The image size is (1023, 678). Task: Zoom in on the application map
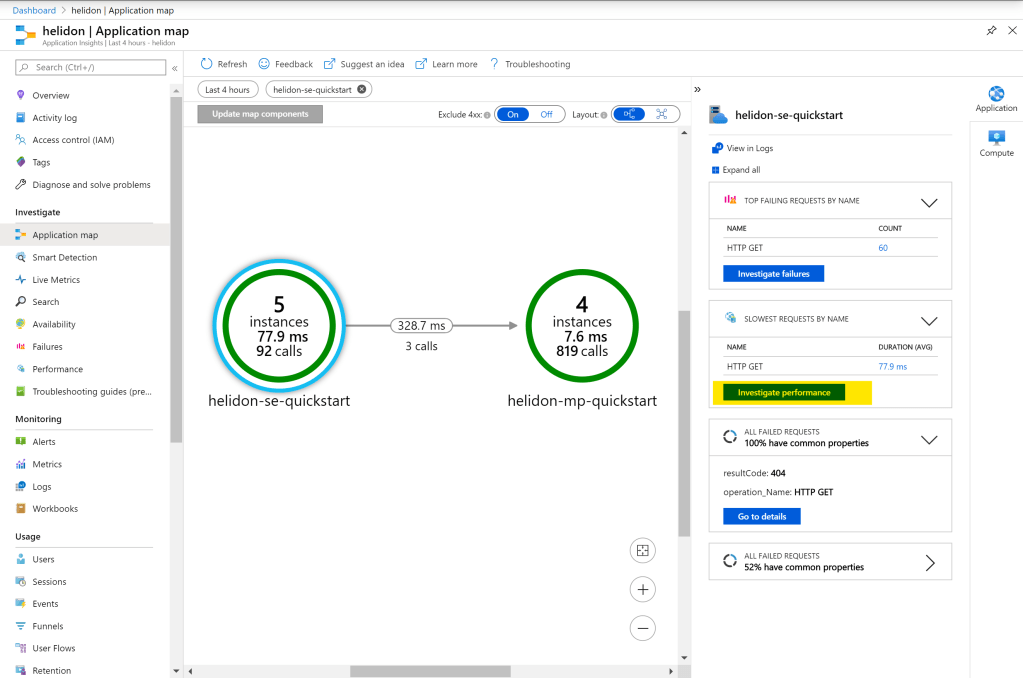(643, 590)
